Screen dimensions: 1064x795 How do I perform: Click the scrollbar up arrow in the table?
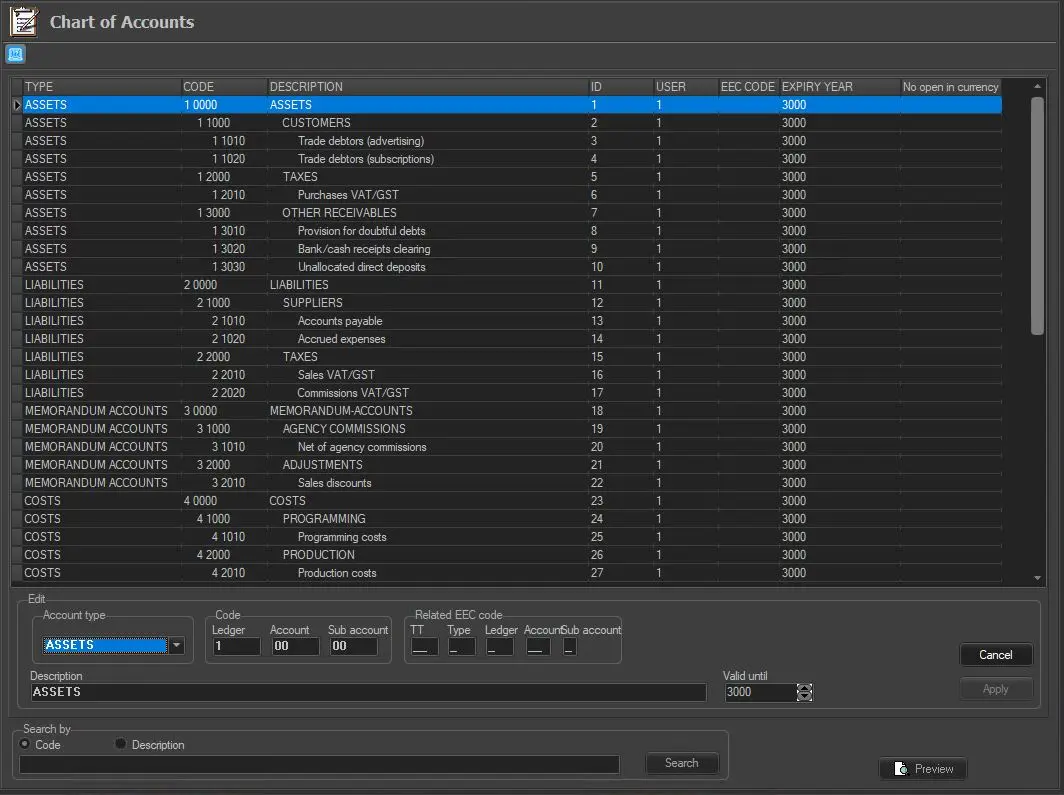click(x=1037, y=87)
